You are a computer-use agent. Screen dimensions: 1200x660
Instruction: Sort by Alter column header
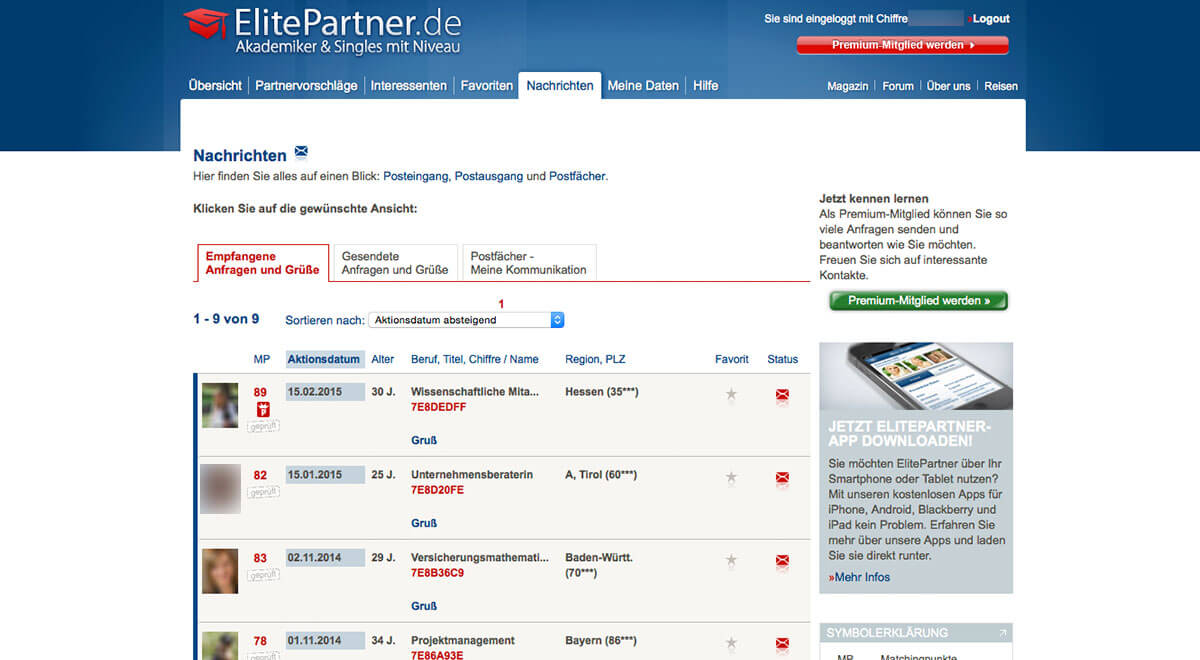[x=383, y=359]
